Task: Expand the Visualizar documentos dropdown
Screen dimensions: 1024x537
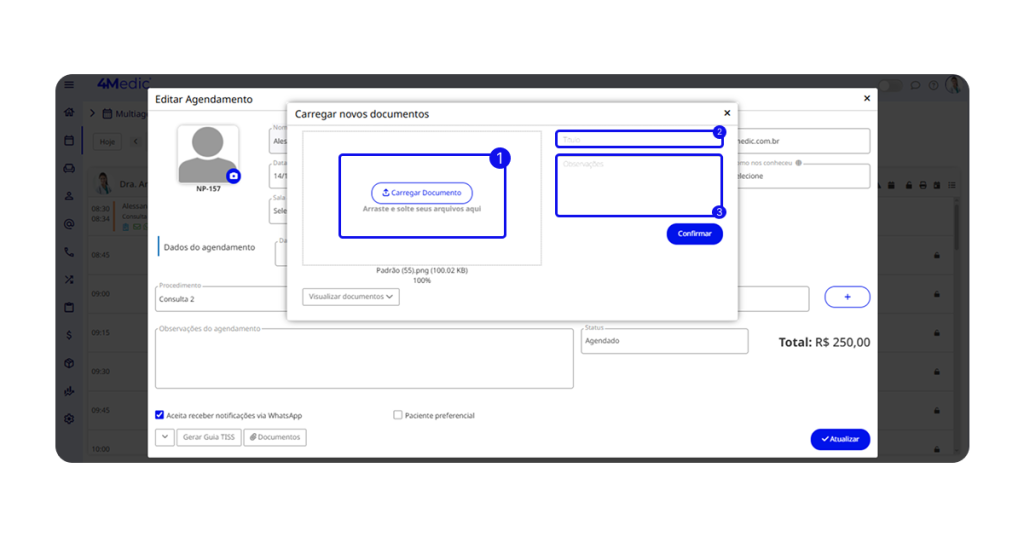Action: (350, 297)
